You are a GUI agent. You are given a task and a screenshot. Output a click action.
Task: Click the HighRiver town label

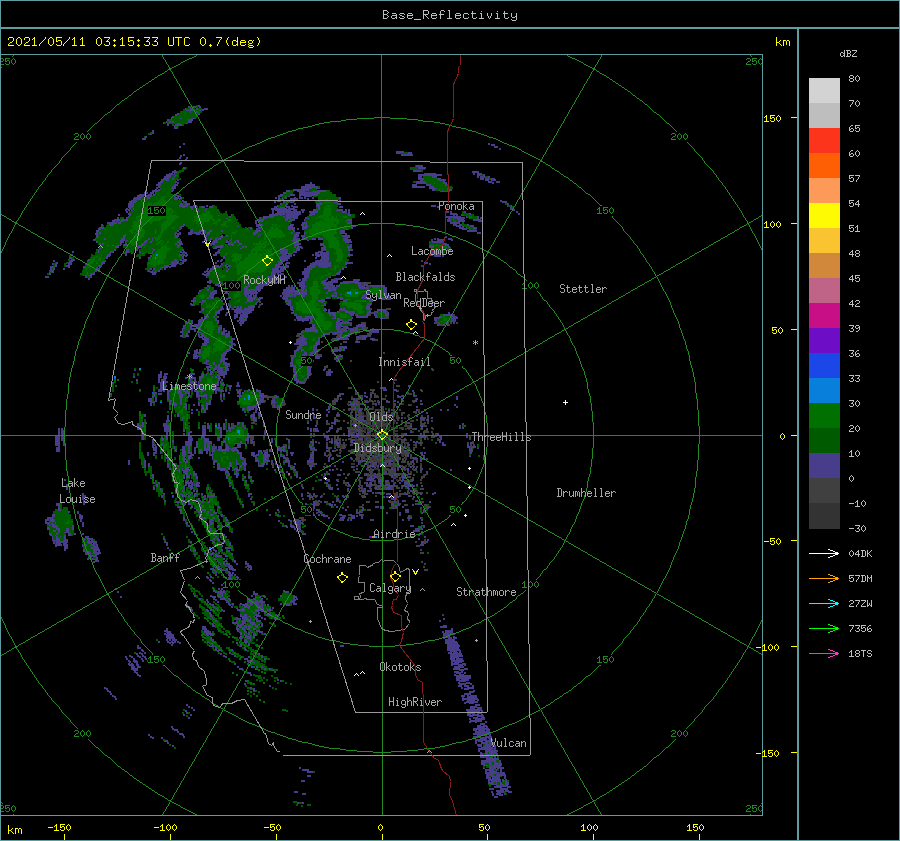415,702
